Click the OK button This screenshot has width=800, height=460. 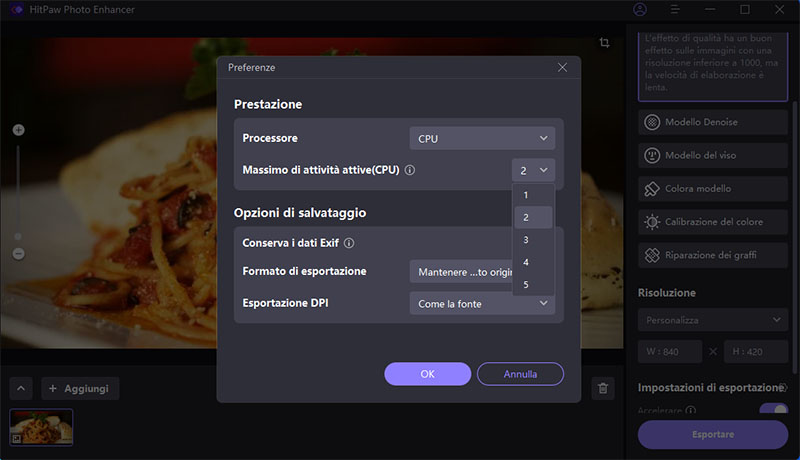point(428,374)
